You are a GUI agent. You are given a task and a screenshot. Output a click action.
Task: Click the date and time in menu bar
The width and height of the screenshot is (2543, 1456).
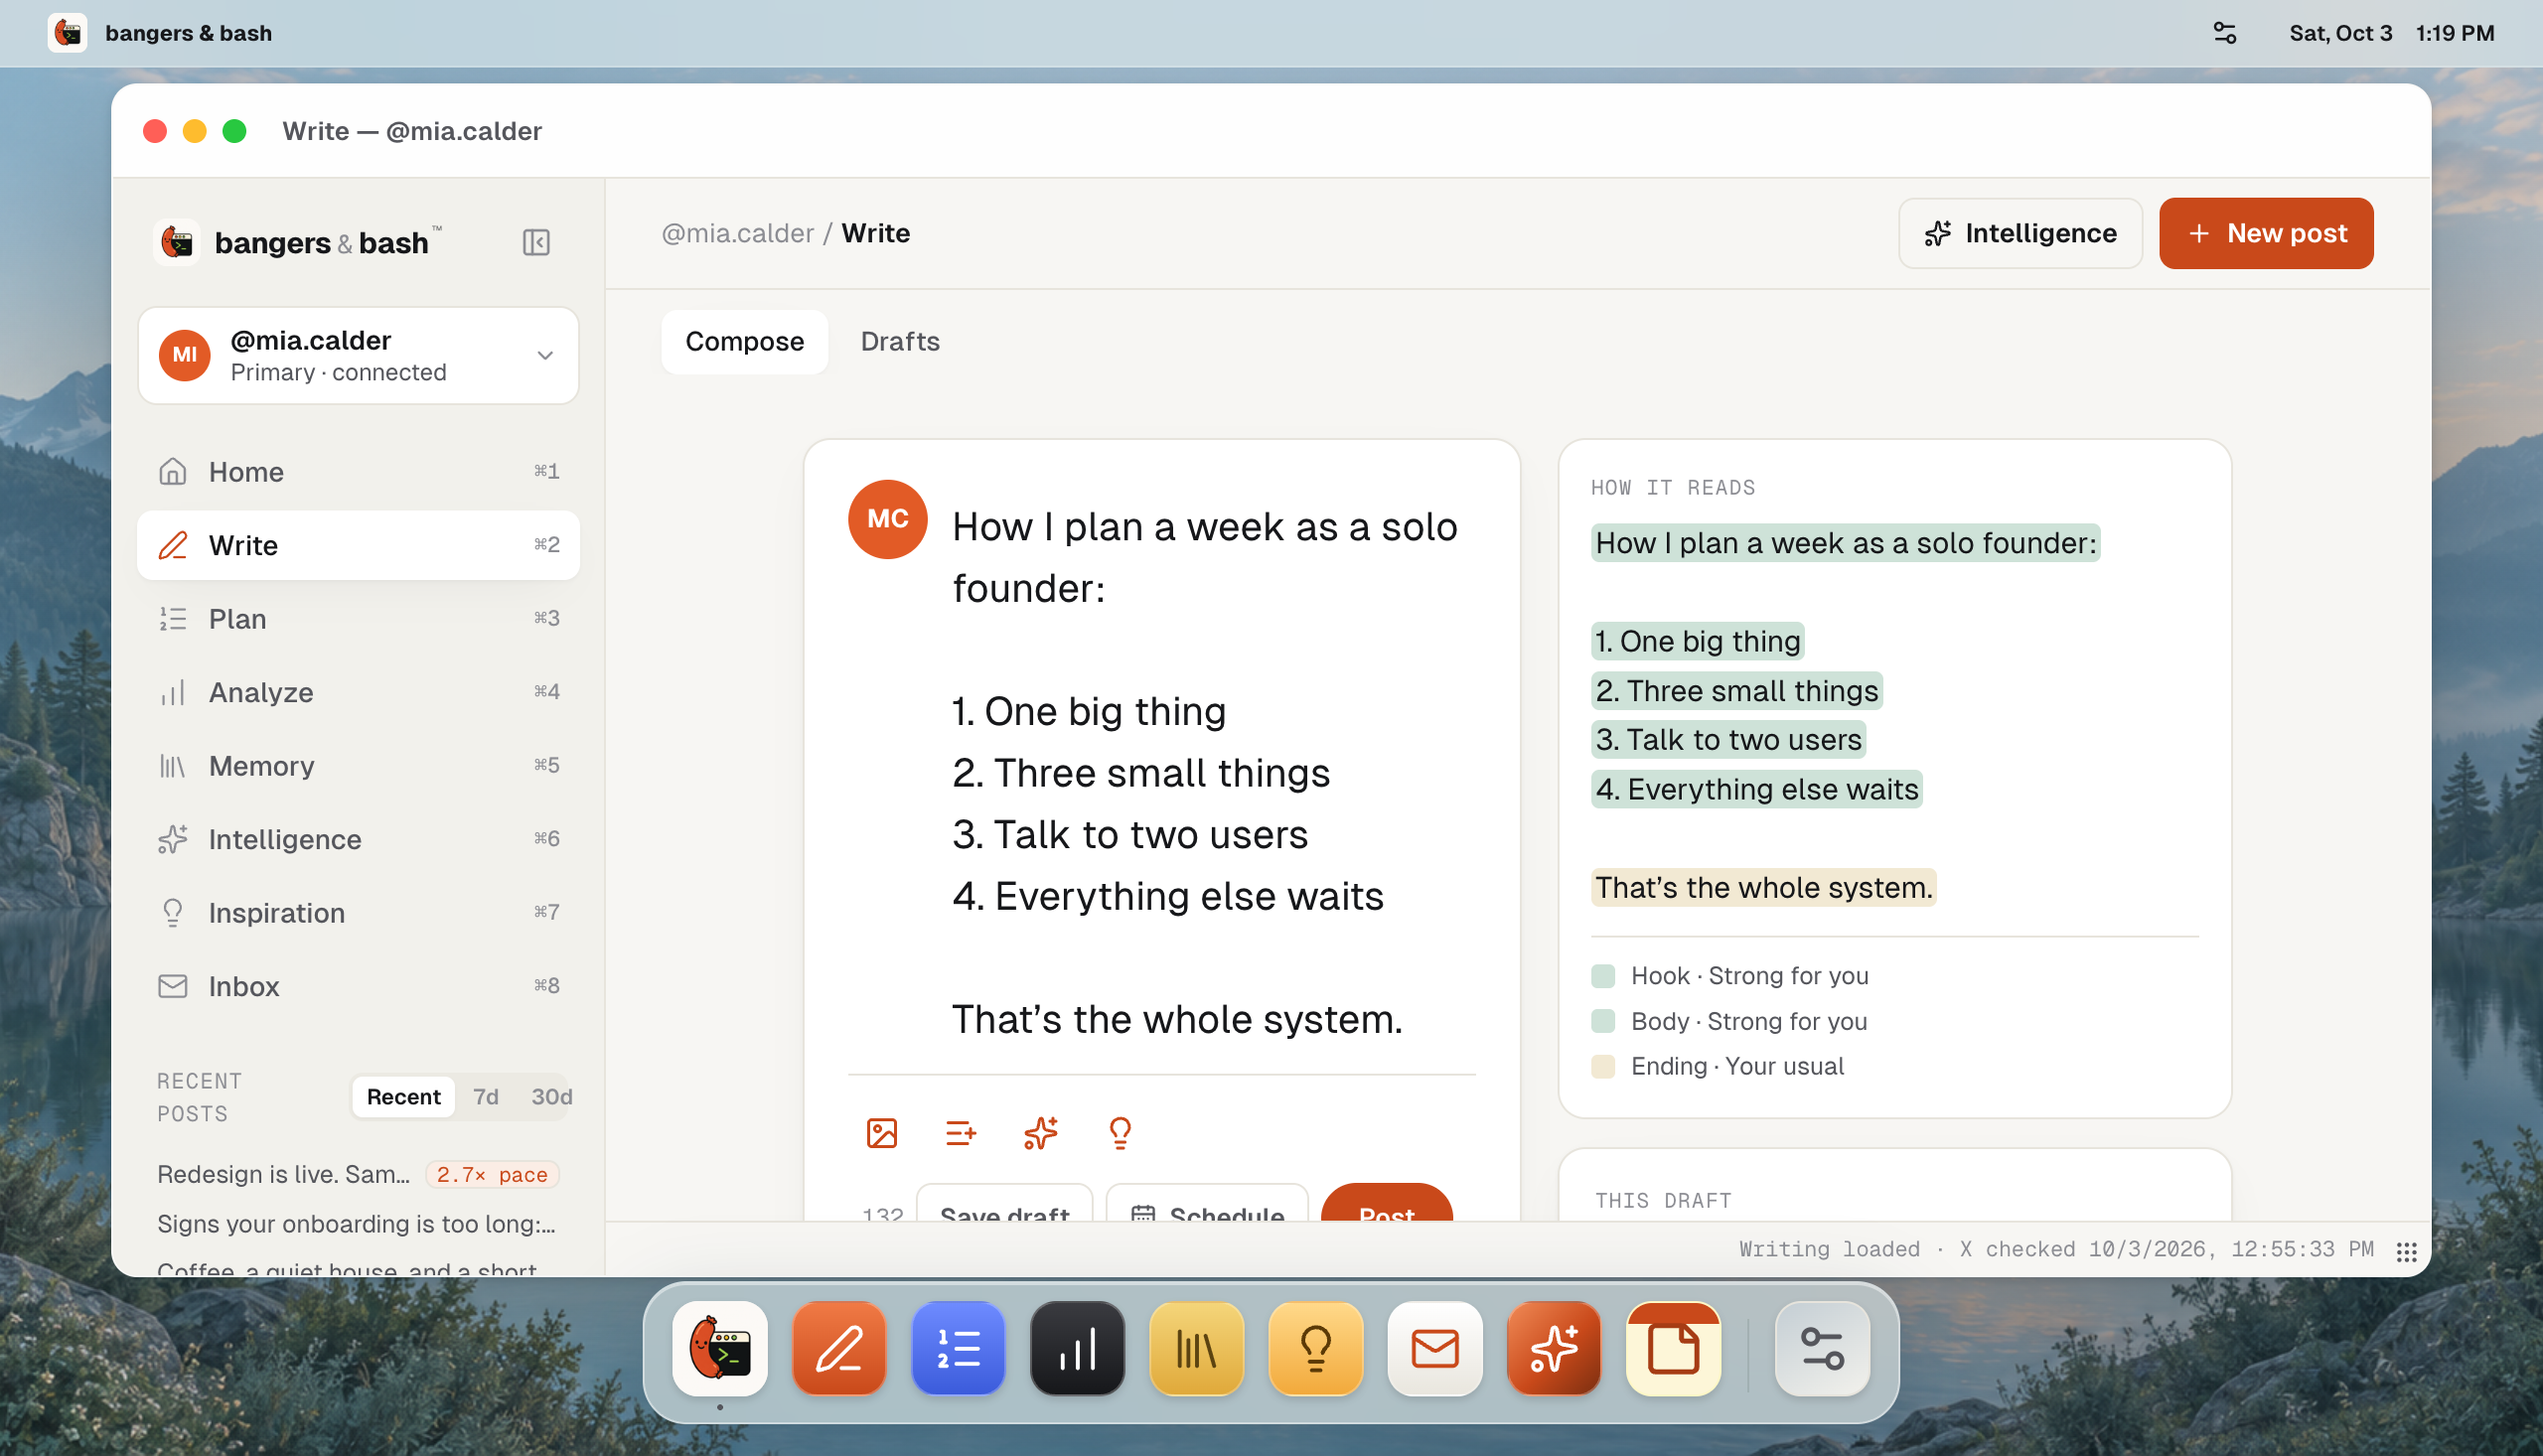coord(2391,33)
